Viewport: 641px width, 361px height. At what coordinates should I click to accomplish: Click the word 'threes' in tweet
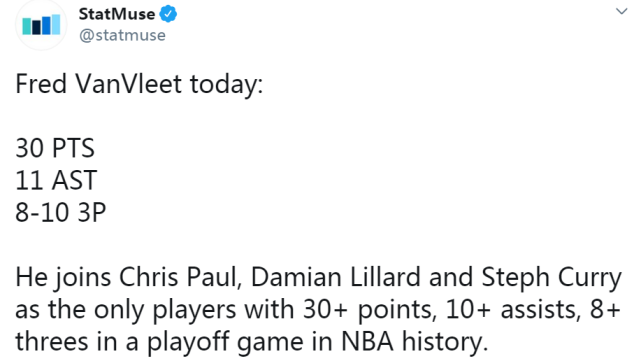pos(52,342)
